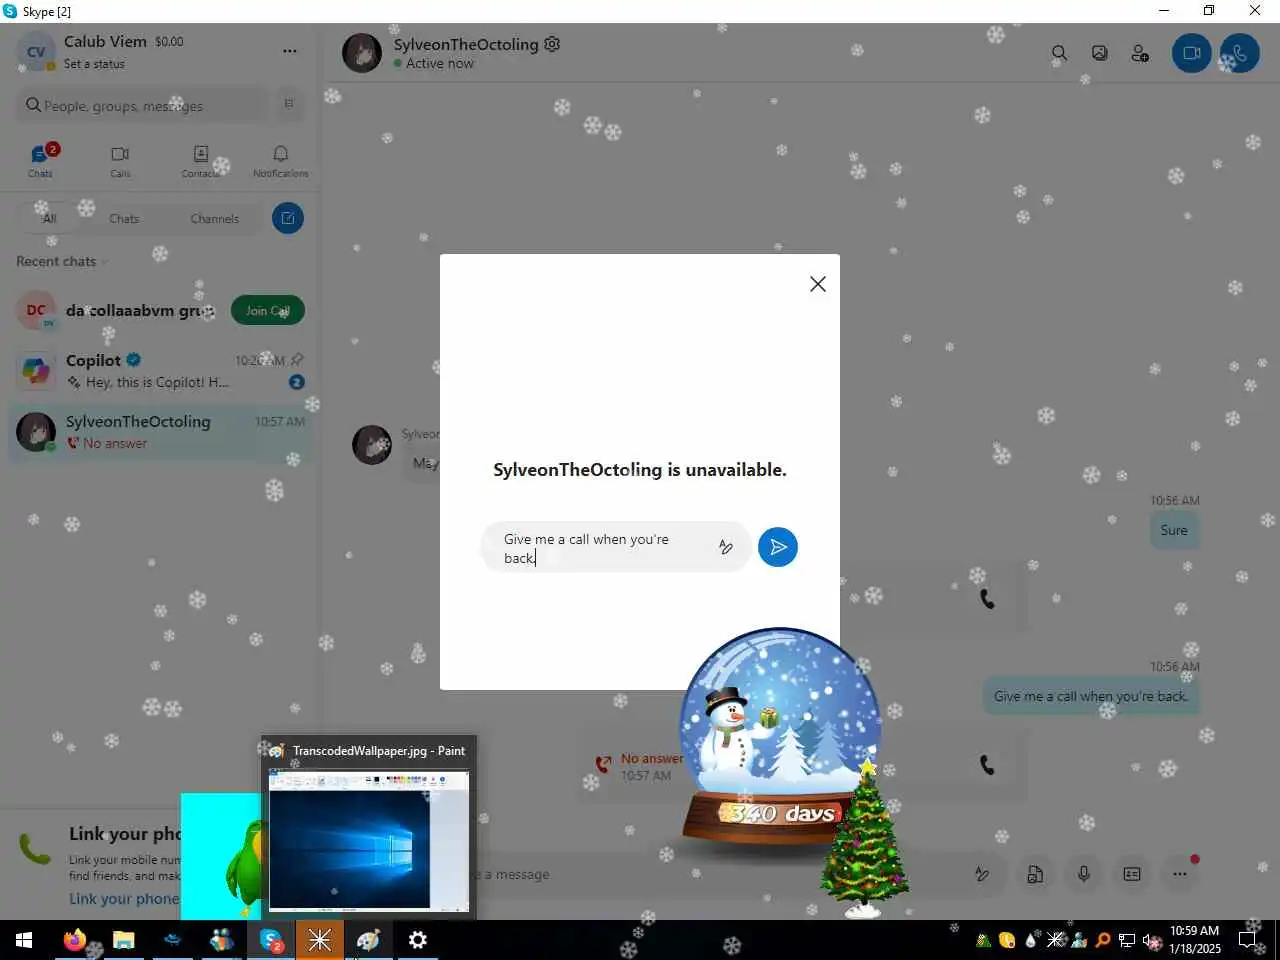Switch to the Calls navigation tab
1280x960 pixels.
click(x=120, y=160)
